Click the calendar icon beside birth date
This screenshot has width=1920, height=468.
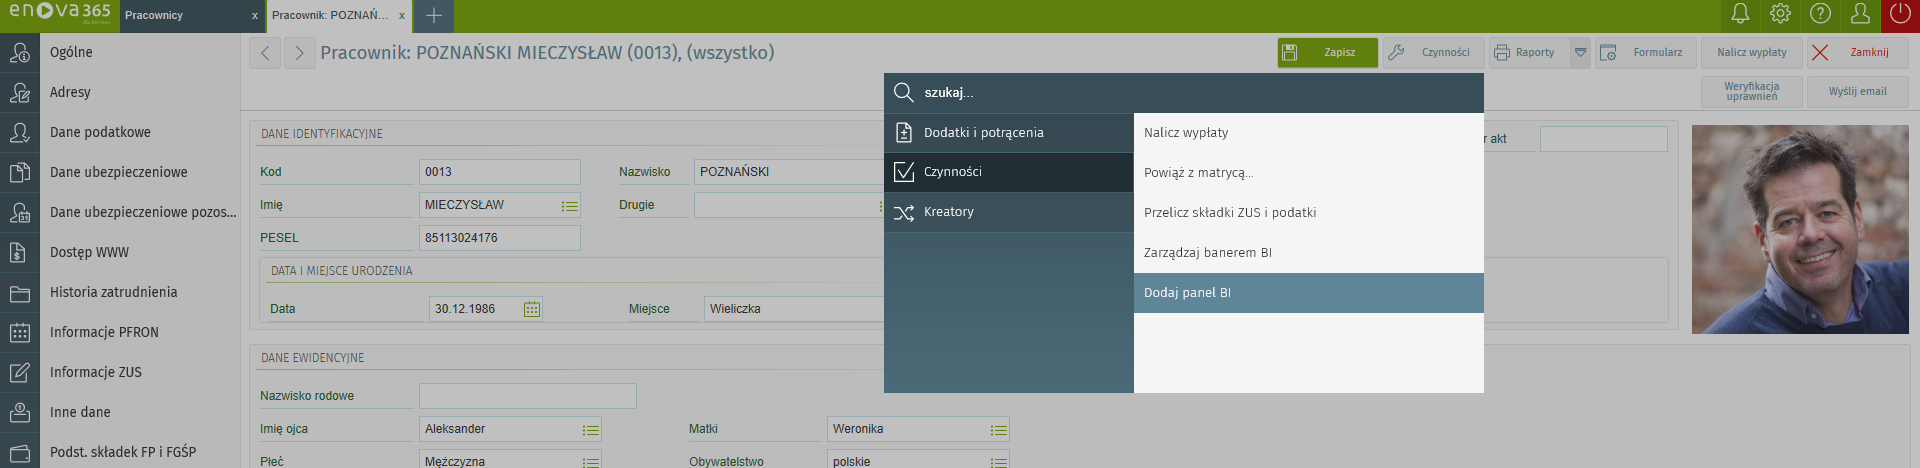click(x=532, y=309)
